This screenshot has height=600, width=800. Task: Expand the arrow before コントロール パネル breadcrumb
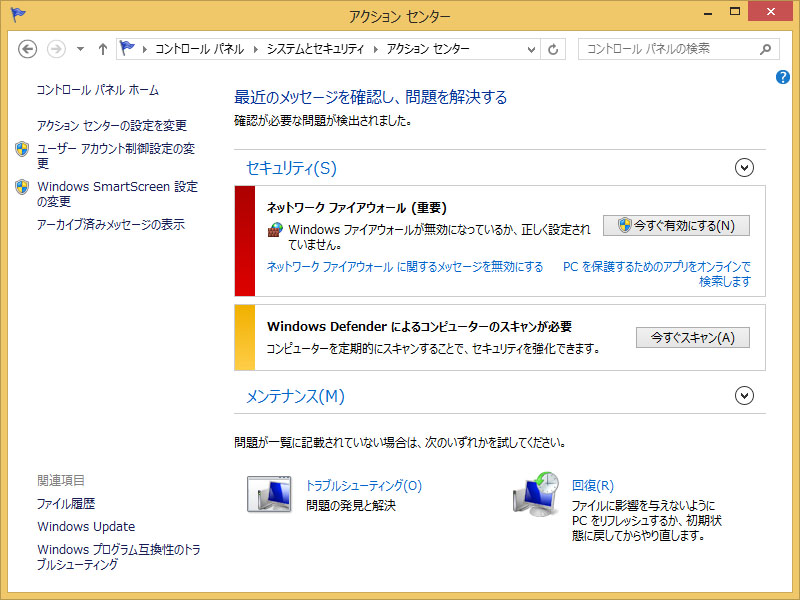[144, 49]
